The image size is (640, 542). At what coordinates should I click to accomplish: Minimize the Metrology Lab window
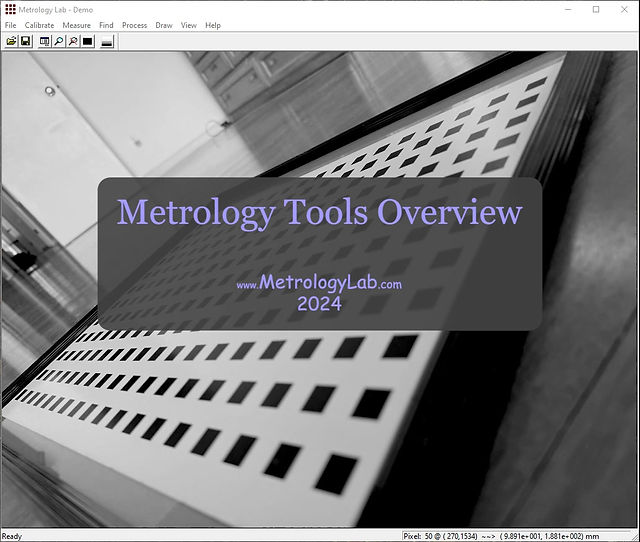(x=568, y=9)
